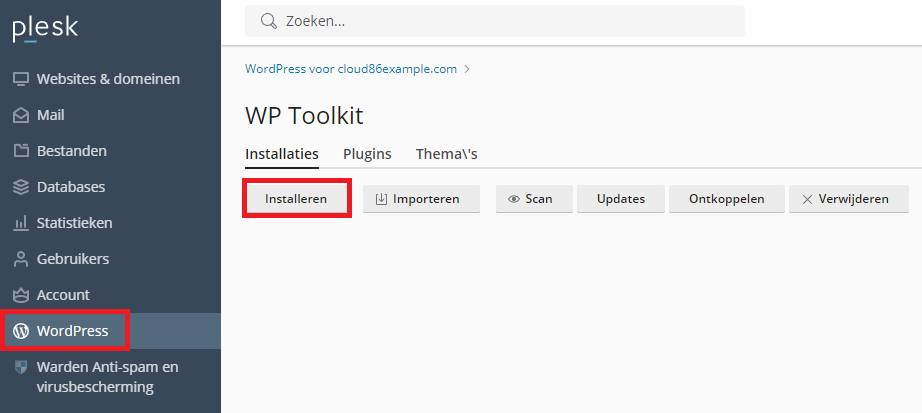Go to Bestanden label in sidebar
The height and width of the screenshot is (413, 922).
(72, 151)
